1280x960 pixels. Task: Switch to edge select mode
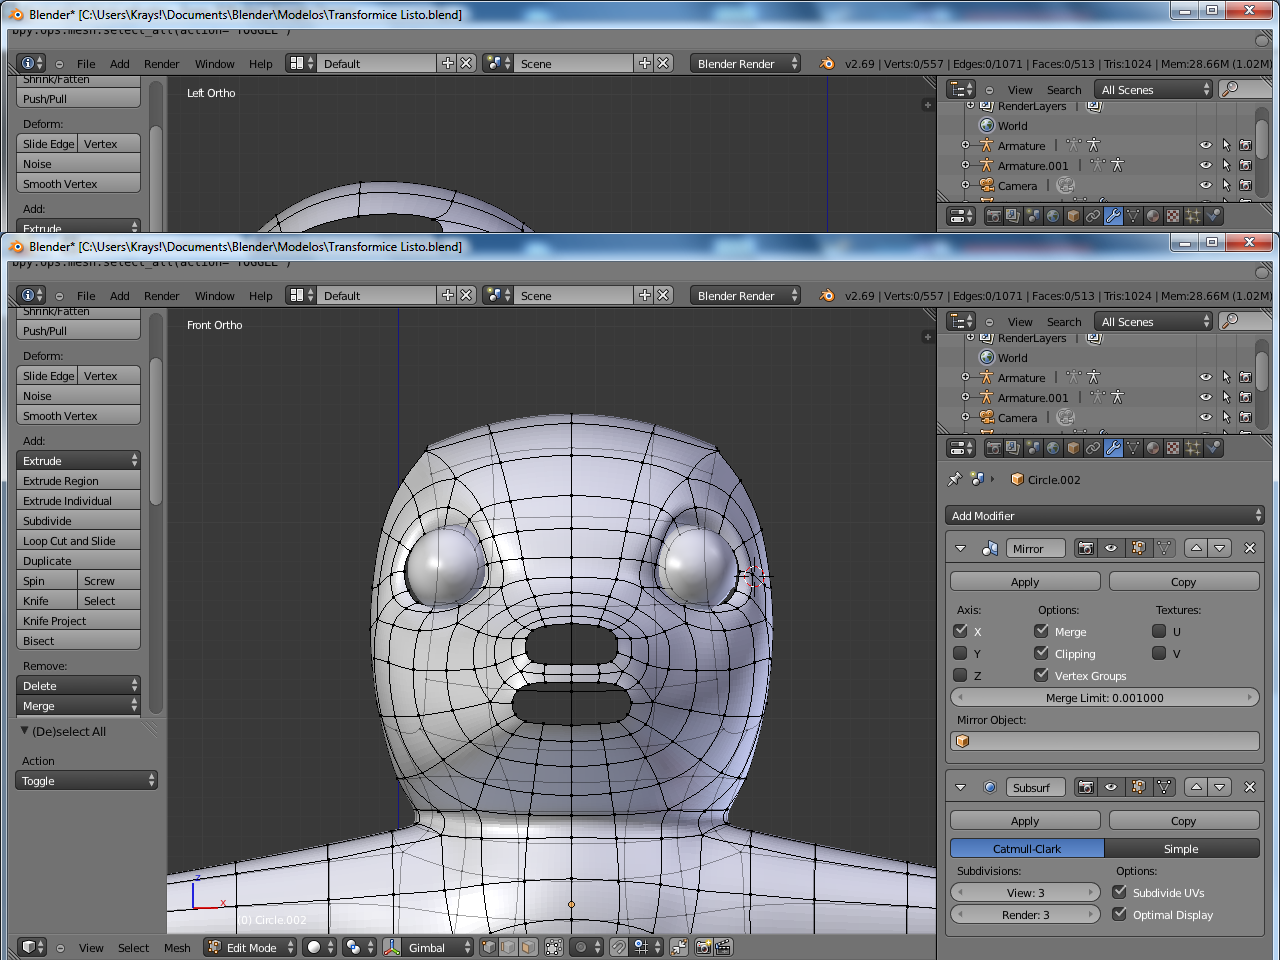coord(508,947)
